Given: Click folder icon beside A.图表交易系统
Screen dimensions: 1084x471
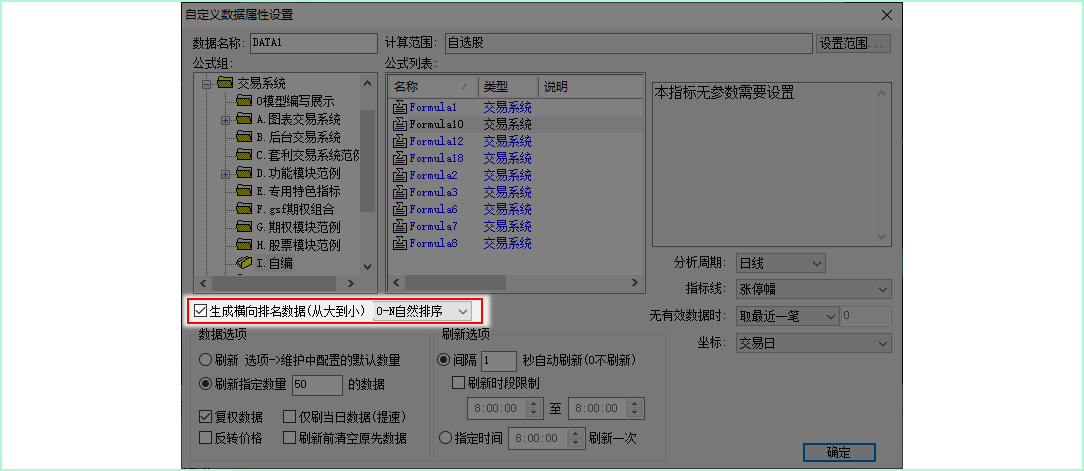Looking at the screenshot, I should pyautogui.click(x=243, y=120).
